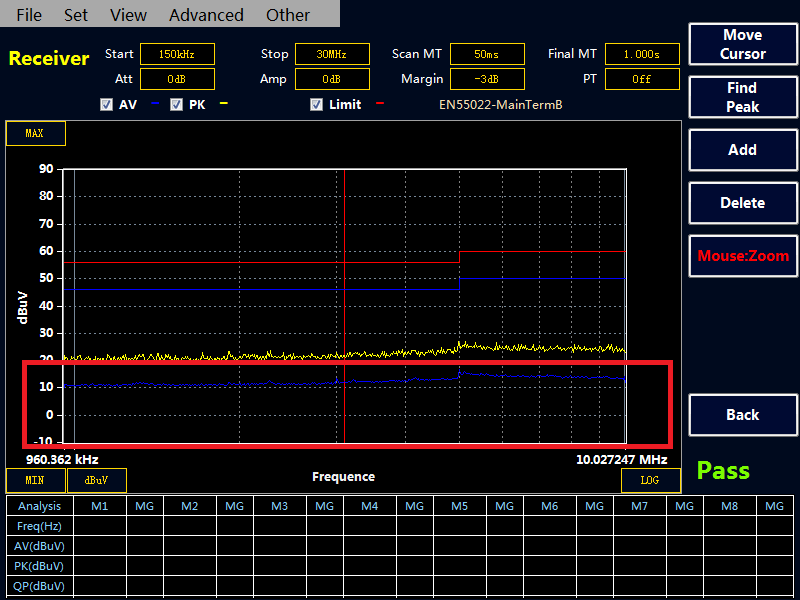800x600 pixels.
Task: Toggle the Mouse:Zoom mode button
Action: 742,256
